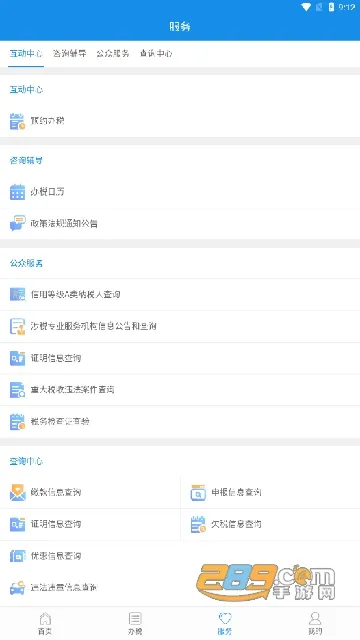Open 我的 profile in bottom navigation

pyautogui.click(x=315, y=623)
